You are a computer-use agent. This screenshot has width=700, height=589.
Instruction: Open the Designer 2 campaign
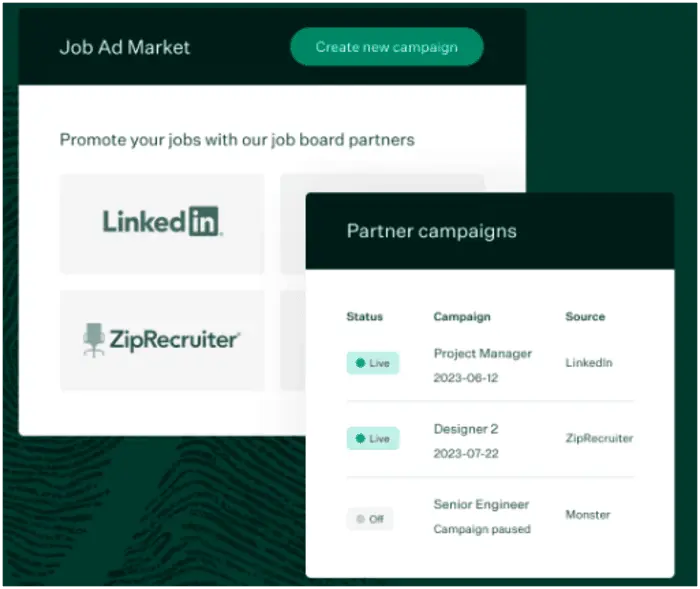point(466,429)
